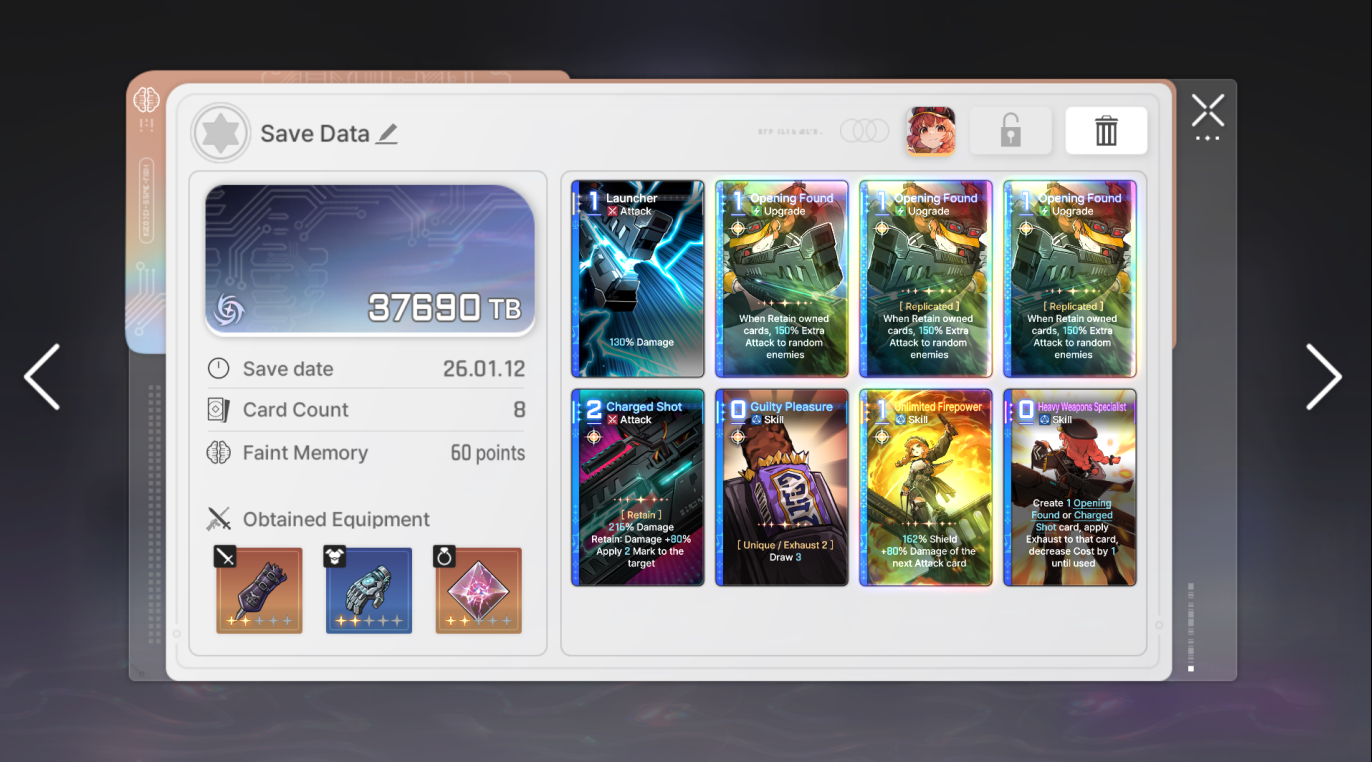Click the save date value 26.01.12
The height and width of the screenshot is (762, 1372).
pos(484,369)
